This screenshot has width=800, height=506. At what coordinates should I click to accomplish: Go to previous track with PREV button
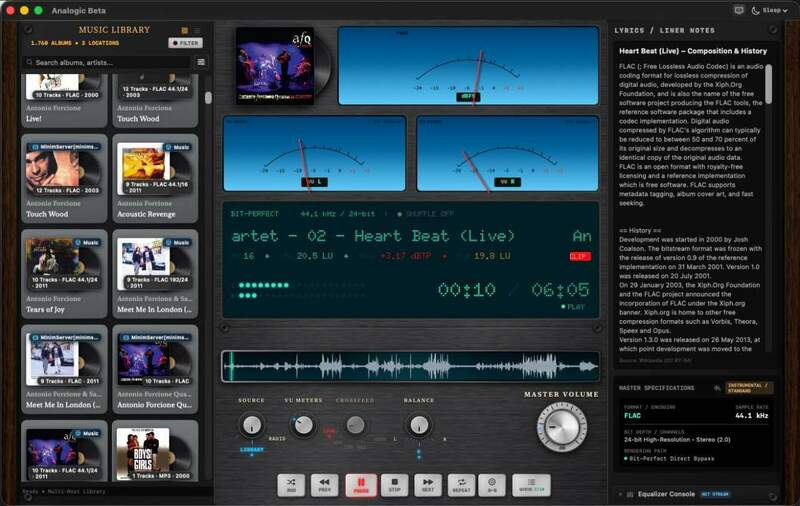[324, 485]
